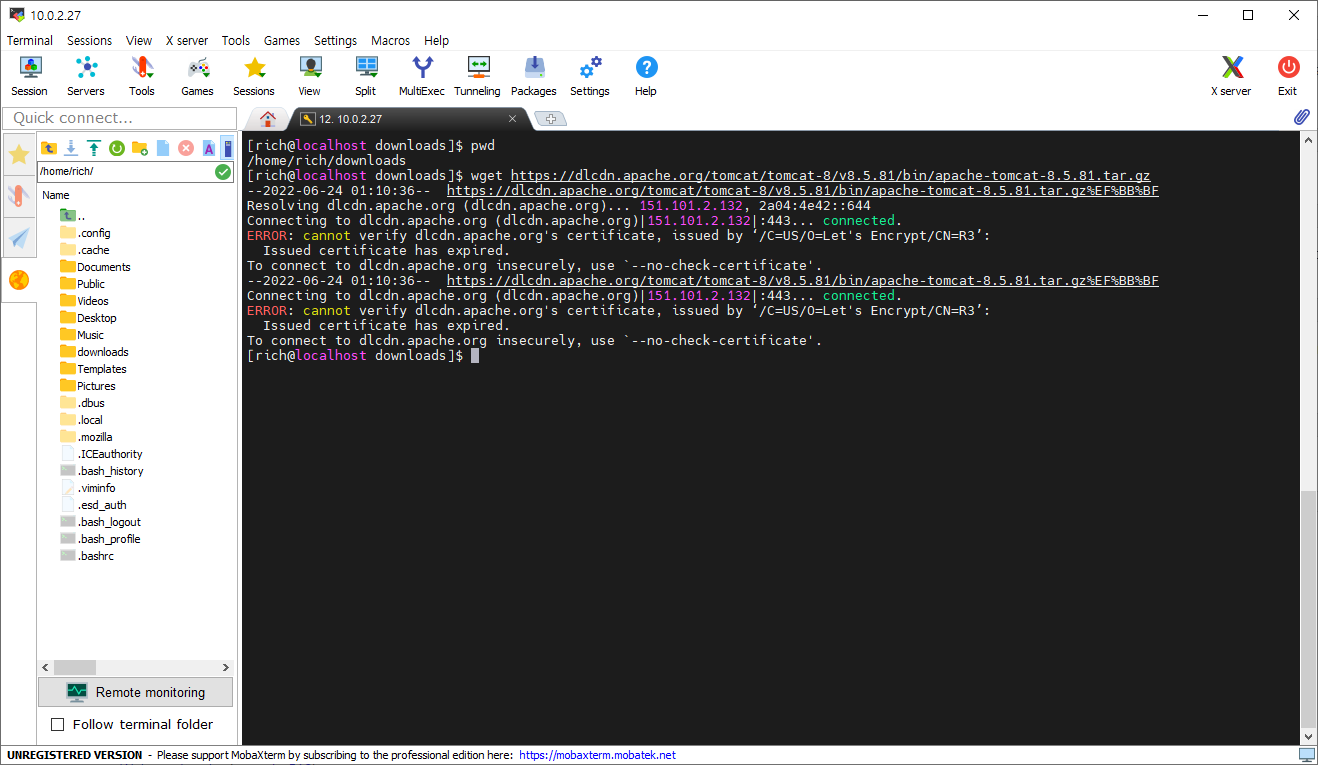Open the Settings menu in the menu bar
The image size is (1318, 765).
(x=335, y=41)
